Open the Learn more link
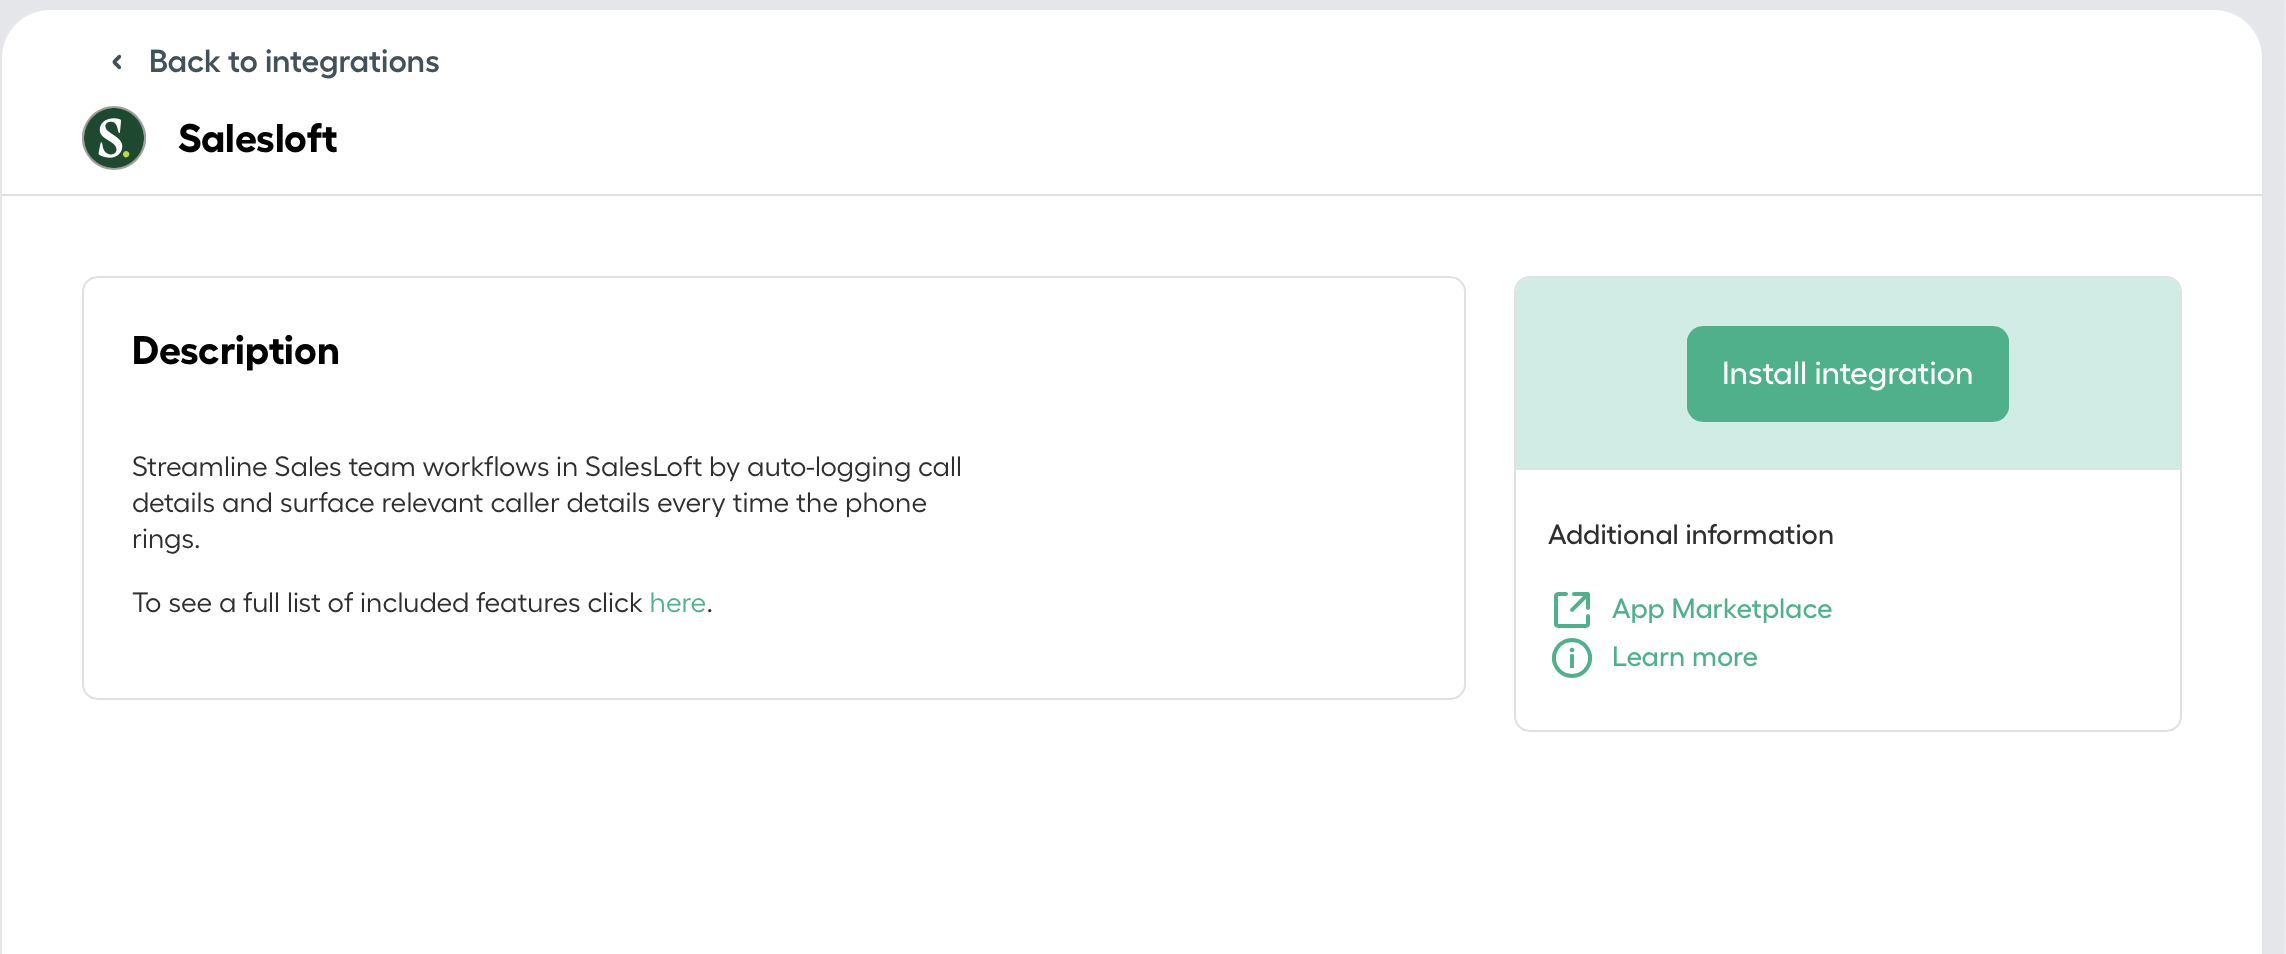 tap(1685, 657)
